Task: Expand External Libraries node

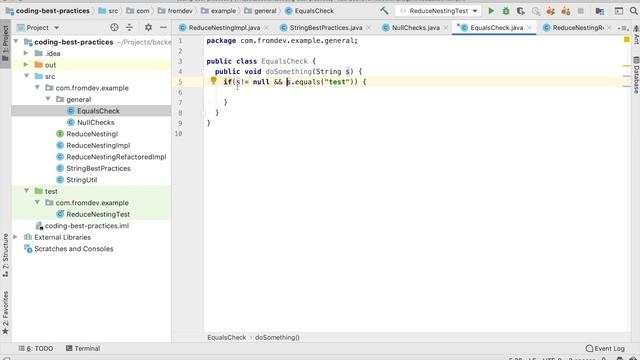Action: pyautogui.click(x=16, y=237)
